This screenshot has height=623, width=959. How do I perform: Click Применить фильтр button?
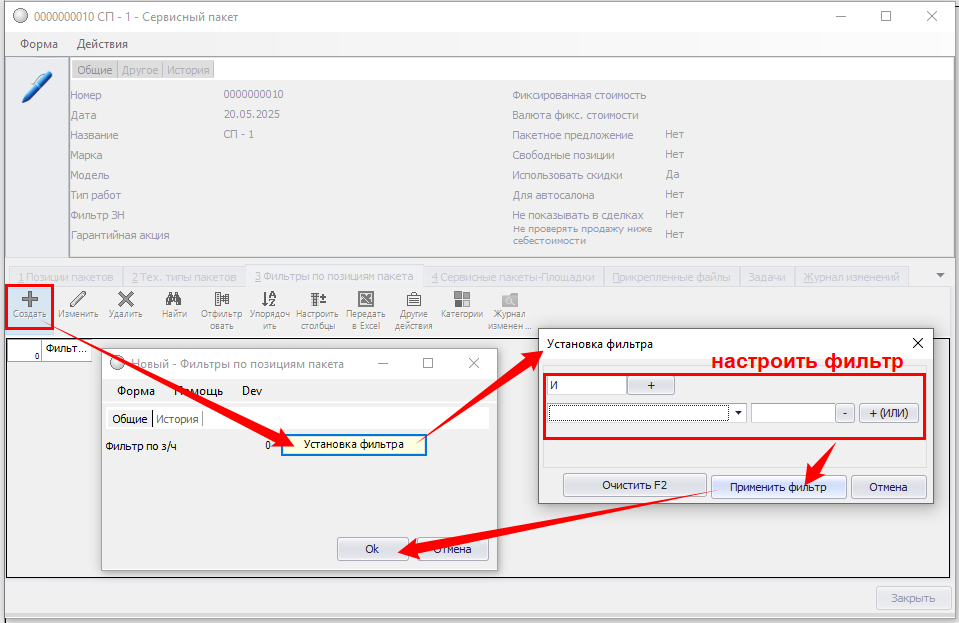(779, 487)
